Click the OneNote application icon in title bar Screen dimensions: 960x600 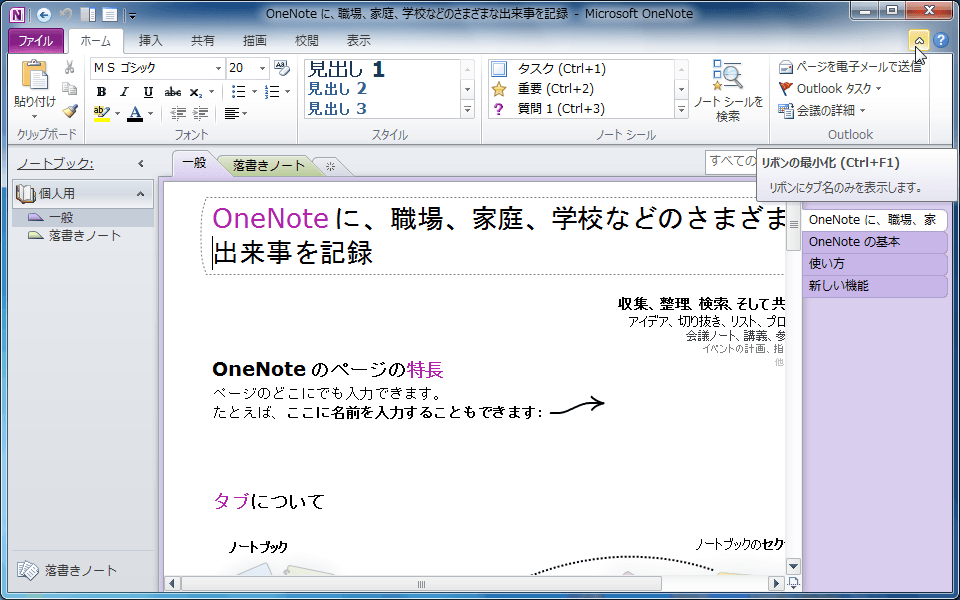tap(17, 14)
